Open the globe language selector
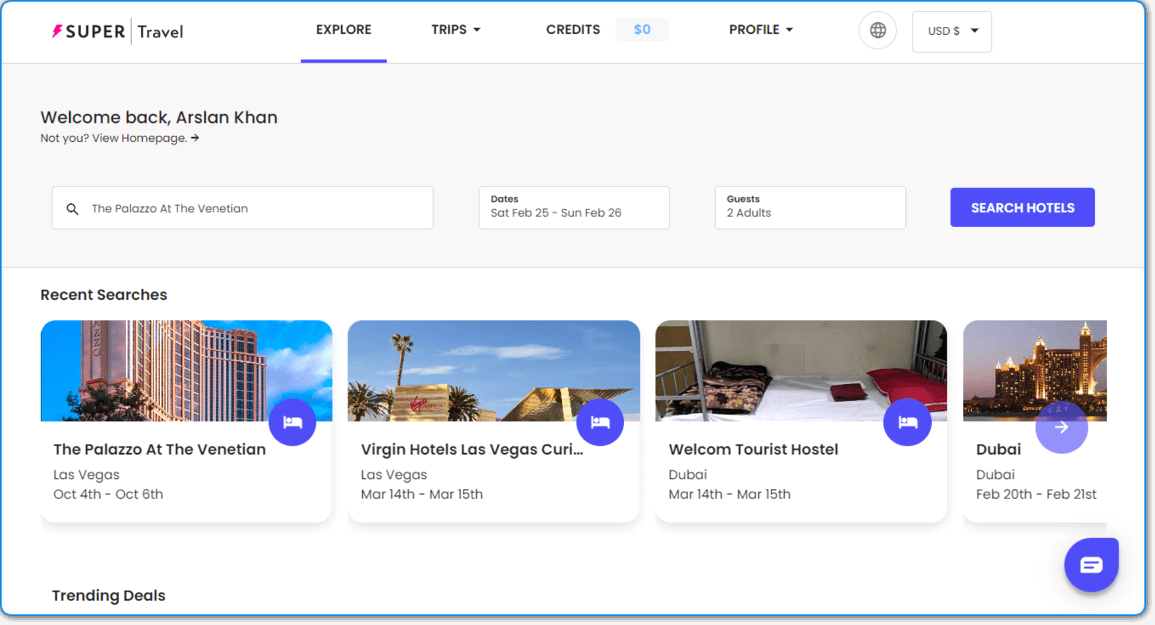This screenshot has width=1155, height=625. tap(877, 30)
